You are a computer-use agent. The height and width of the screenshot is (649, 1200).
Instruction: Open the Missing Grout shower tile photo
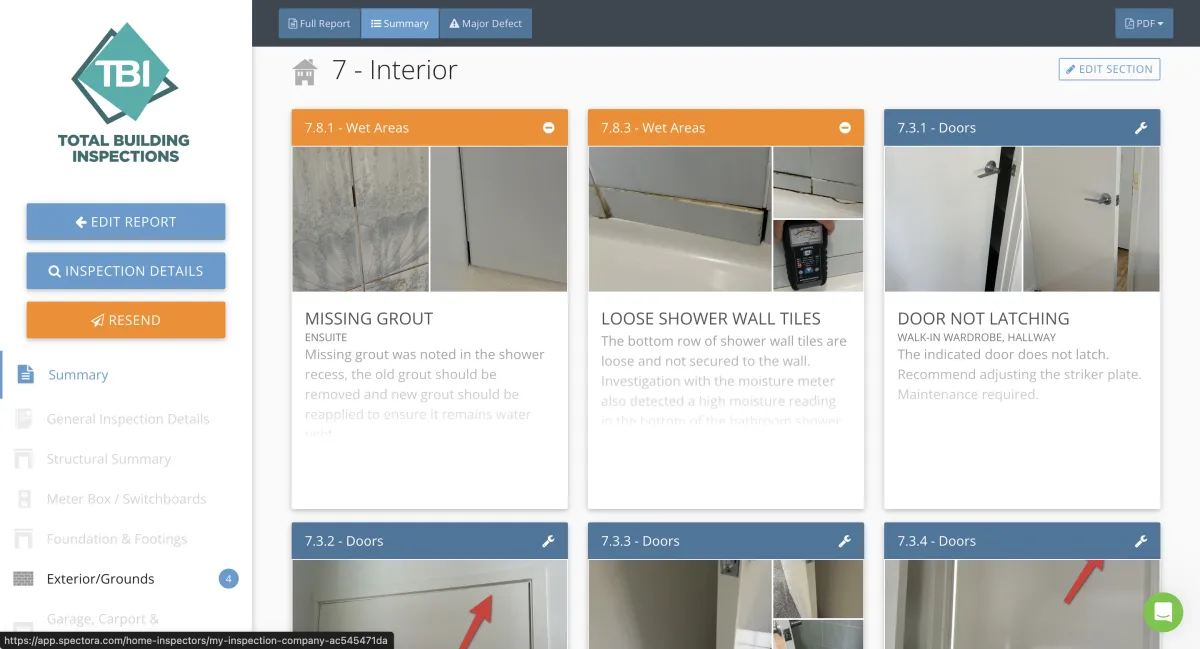360,219
